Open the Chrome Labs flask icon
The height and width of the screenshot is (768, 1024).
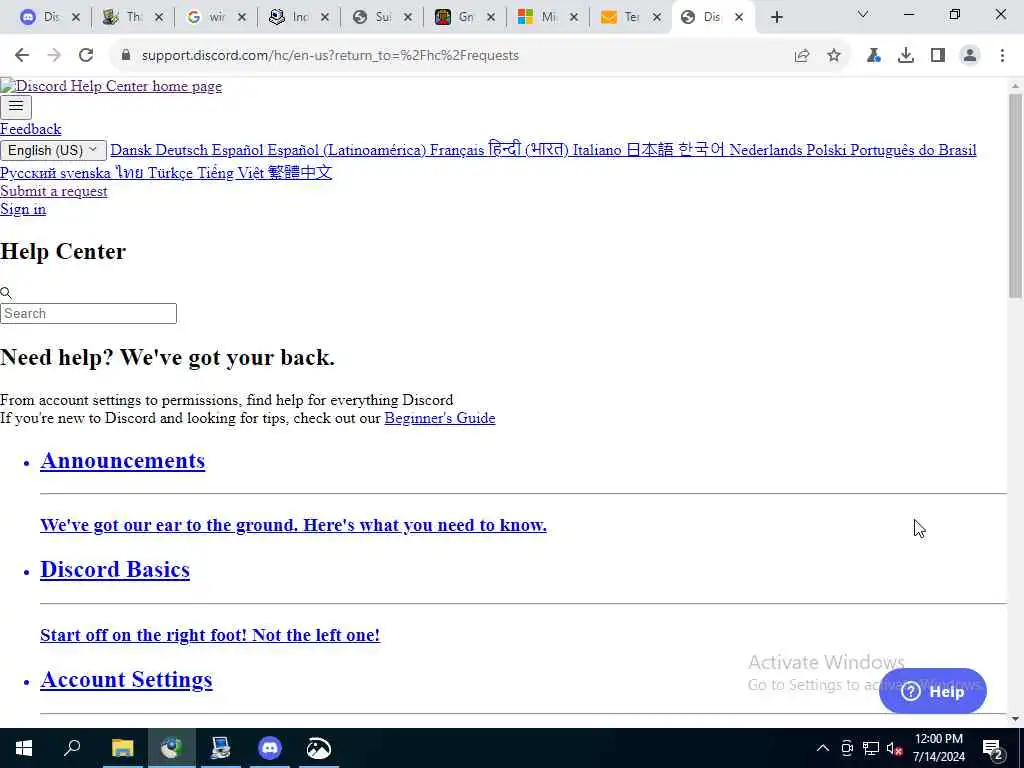pyautogui.click(x=874, y=56)
